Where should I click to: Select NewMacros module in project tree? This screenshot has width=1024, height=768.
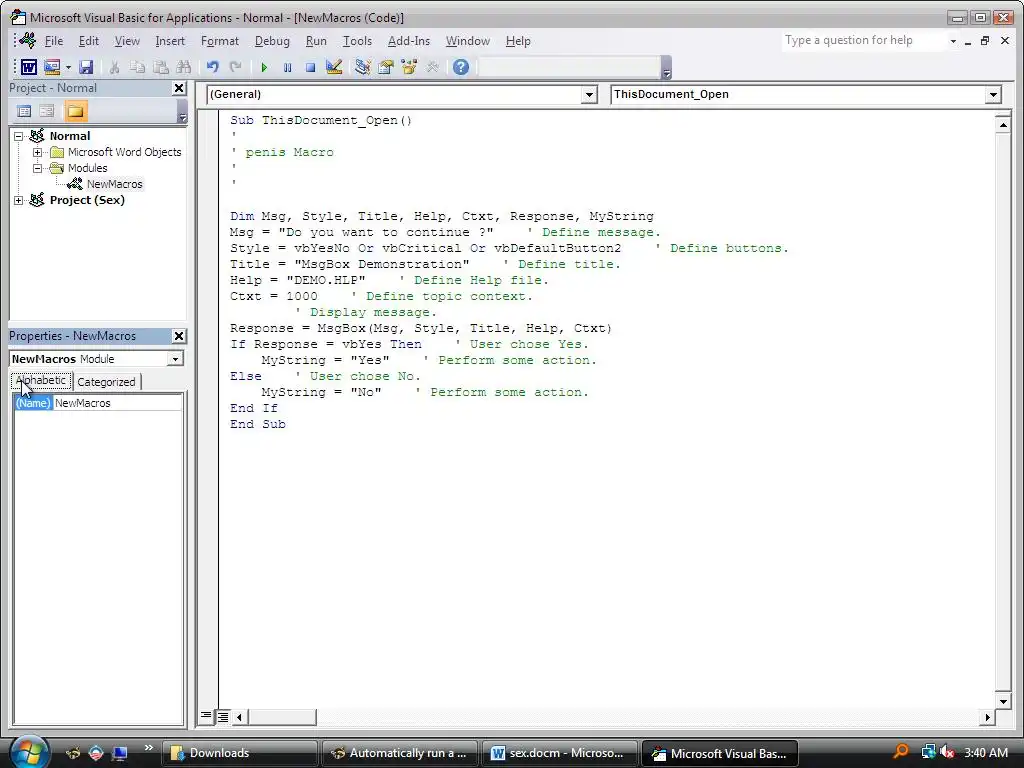[114, 184]
